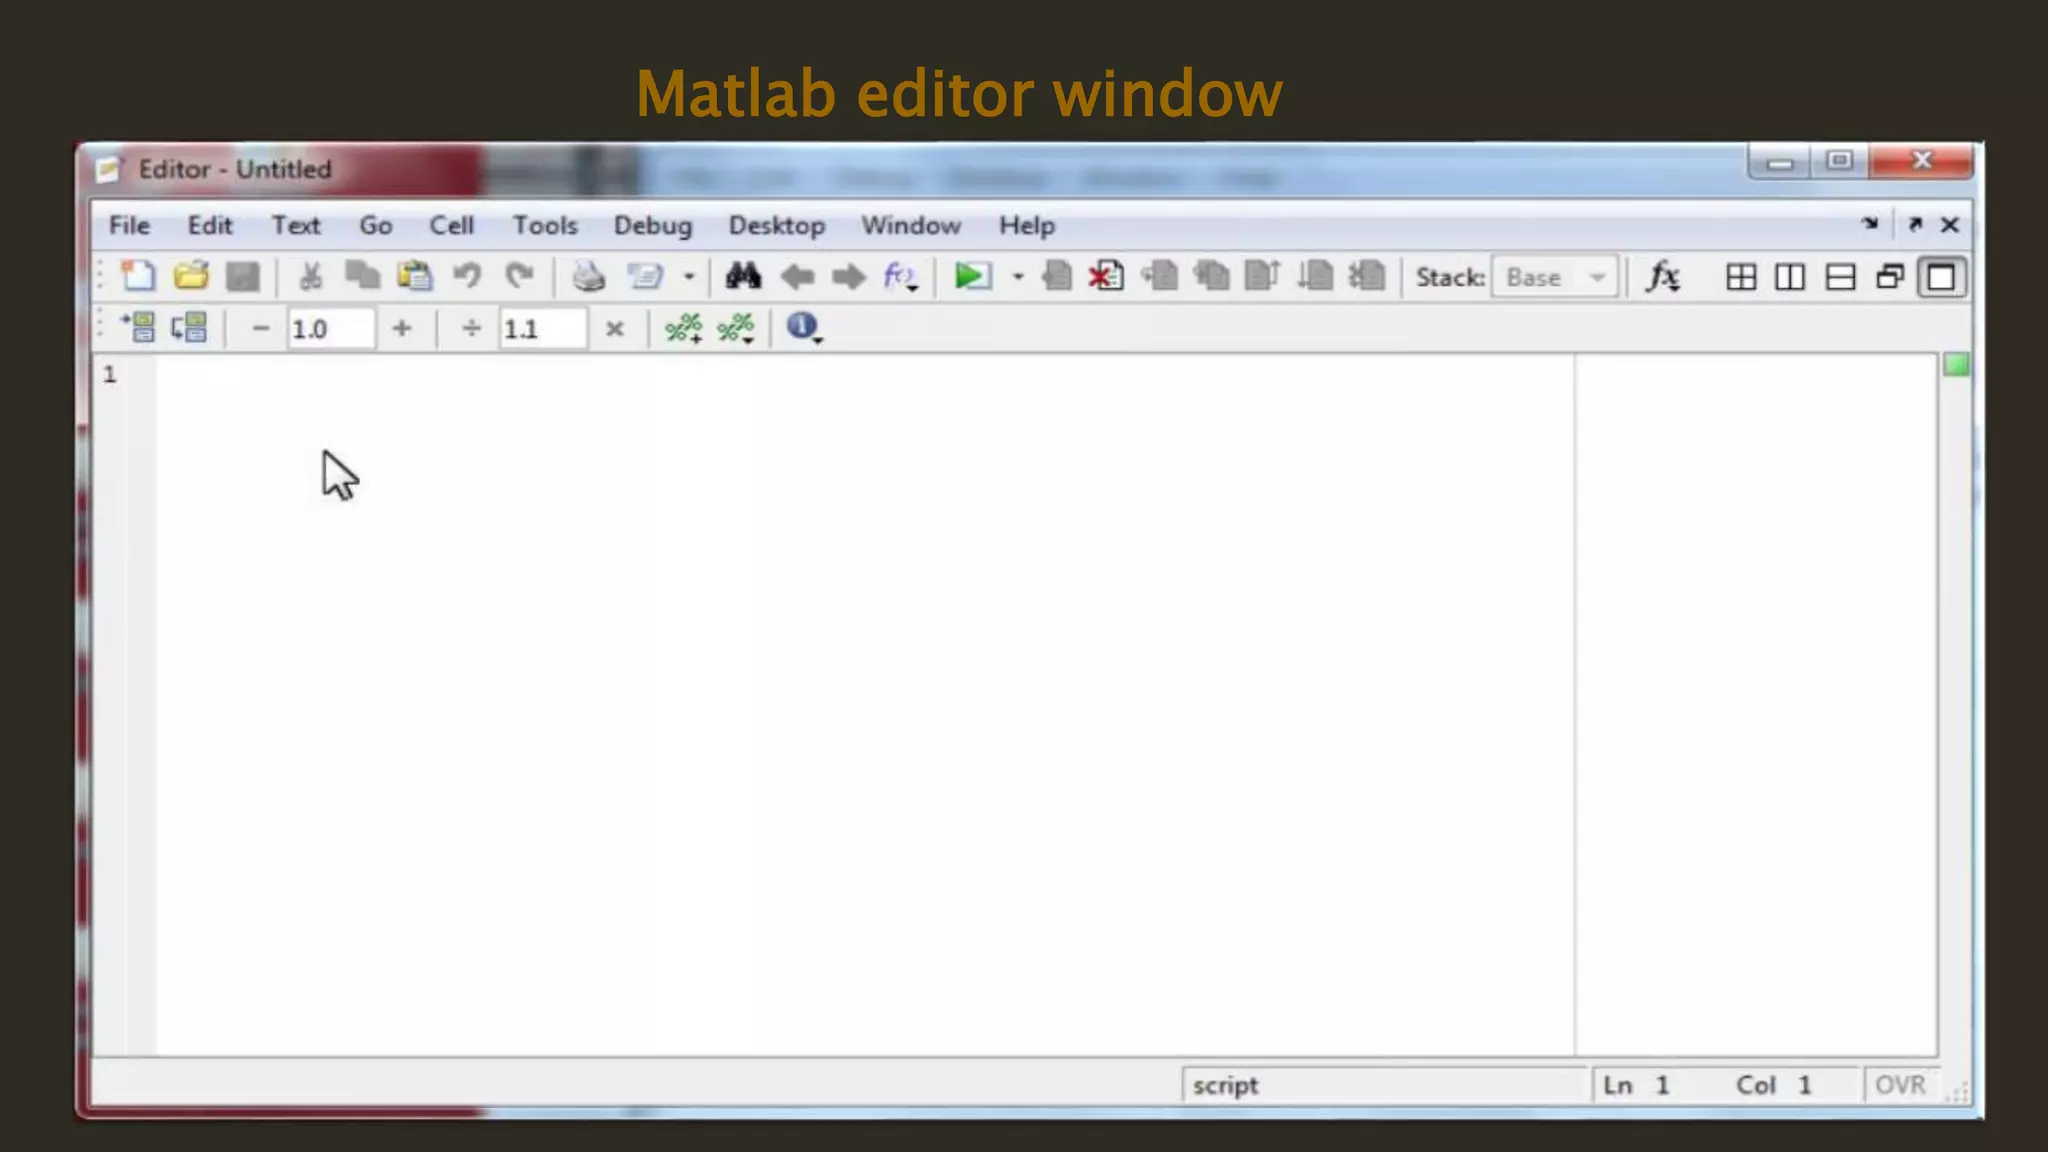Toggle OVR overwrite mode in status bar
The height and width of the screenshot is (1152, 2048).
pyautogui.click(x=1900, y=1085)
